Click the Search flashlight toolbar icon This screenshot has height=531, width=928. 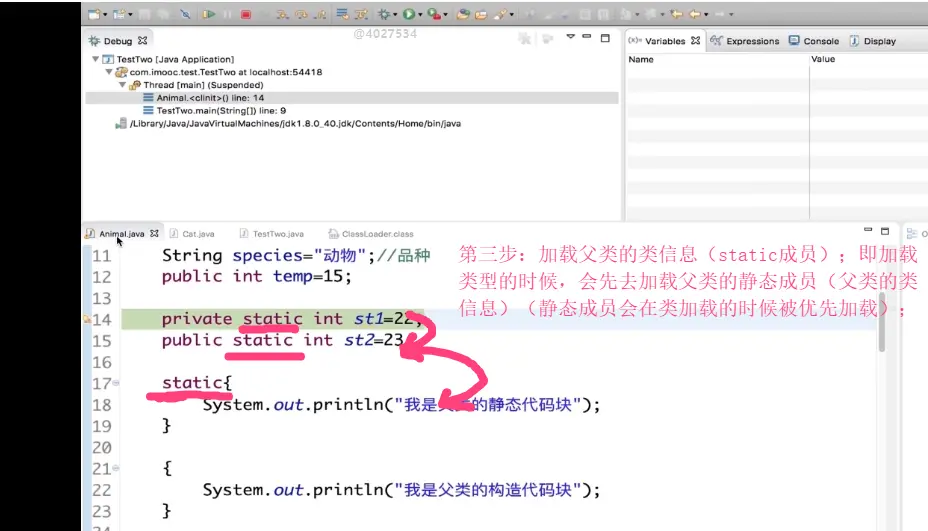click(x=500, y=14)
